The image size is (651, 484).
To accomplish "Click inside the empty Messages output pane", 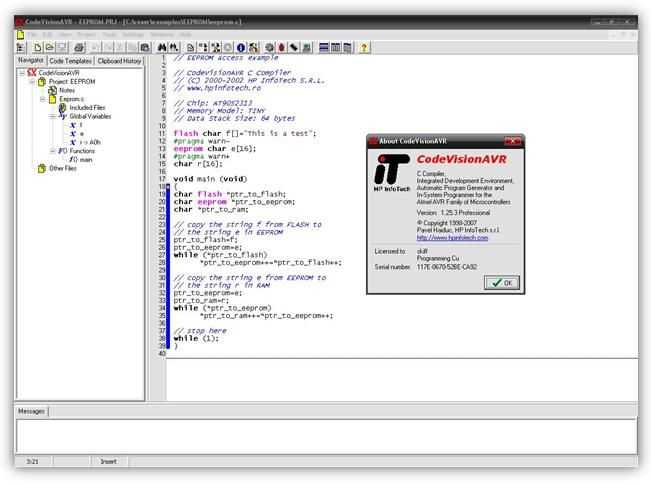I will 326,436.
